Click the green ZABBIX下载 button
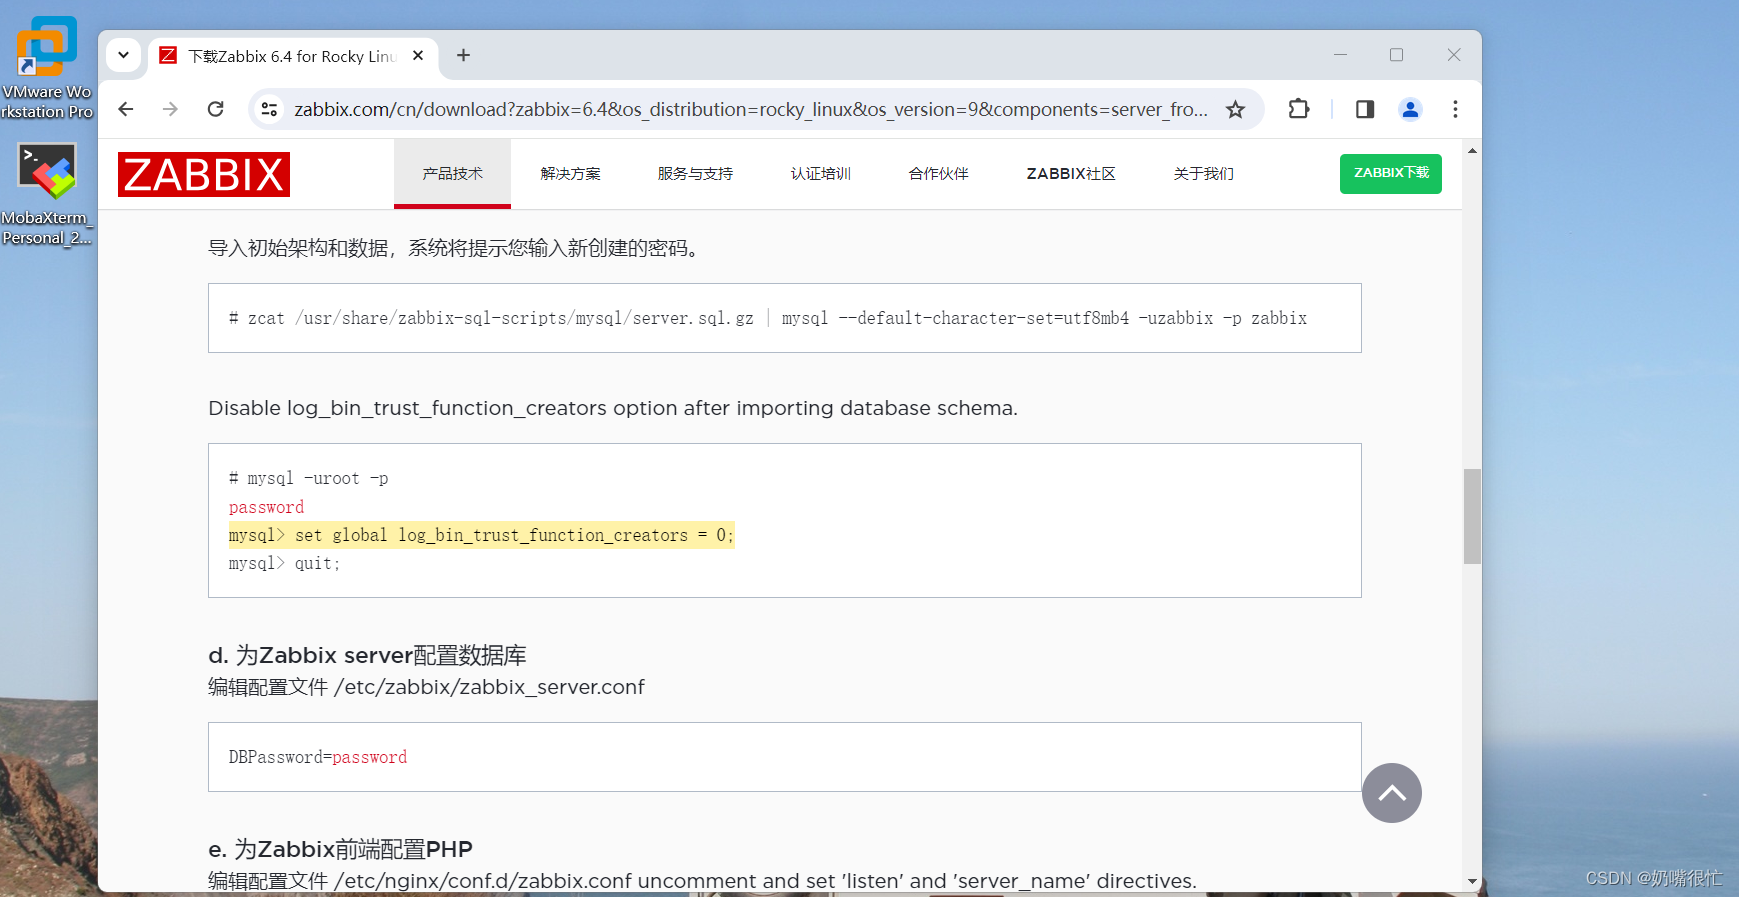1739x897 pixels. pyautogui.click(x=1391, y=173)
